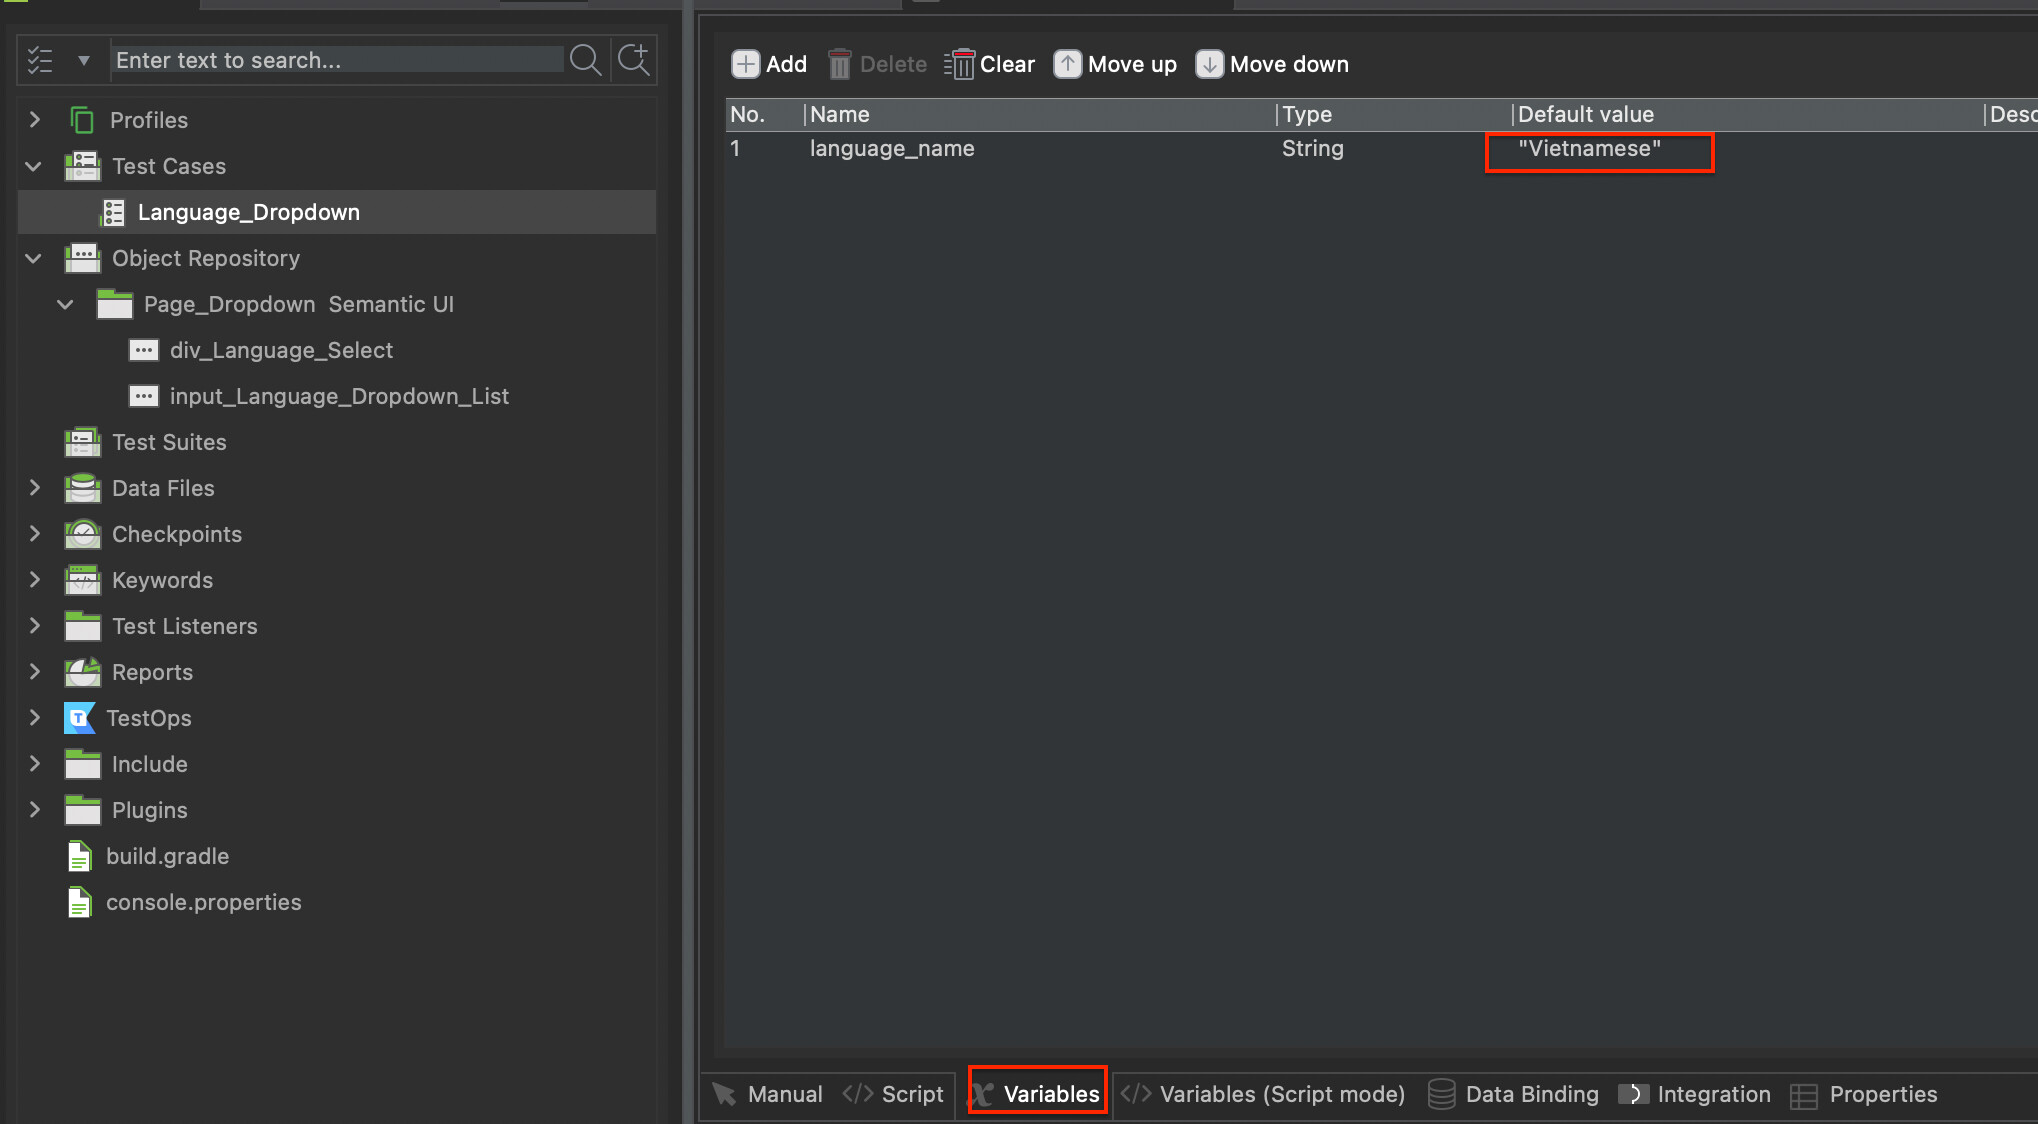This screenshot has width=2038, height=1124.
Task: Click the search magnifier icon
Action: pyautogui.click(x=586, y=59)
